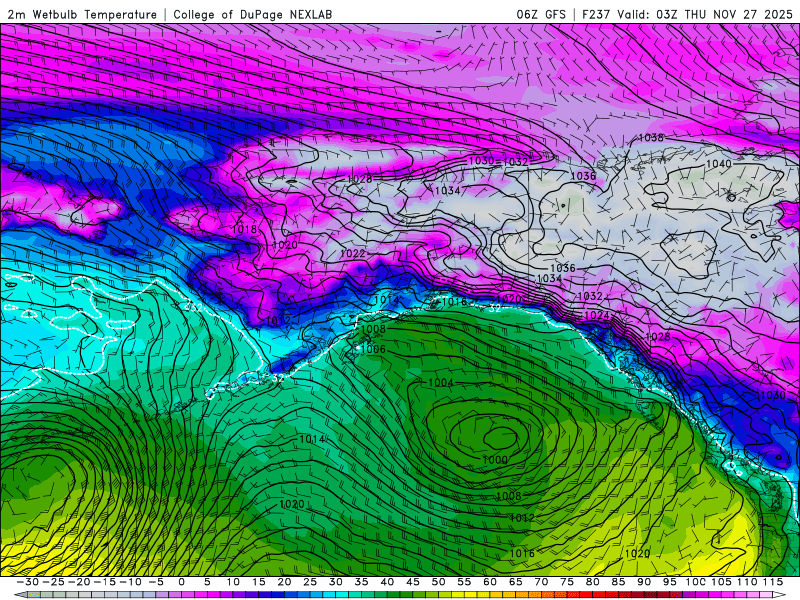Click the 70 value on the color scale
This screenshot has height=600, width=800.
[x=541, y=582]
